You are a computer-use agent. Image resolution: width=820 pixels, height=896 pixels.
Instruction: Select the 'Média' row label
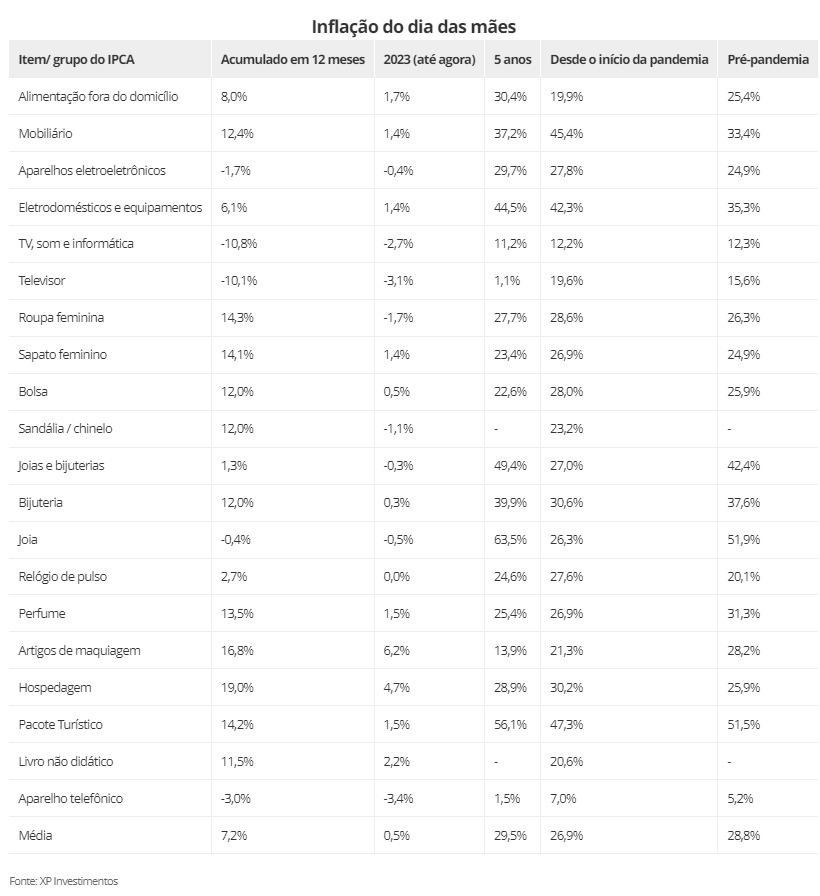point(35,835)
